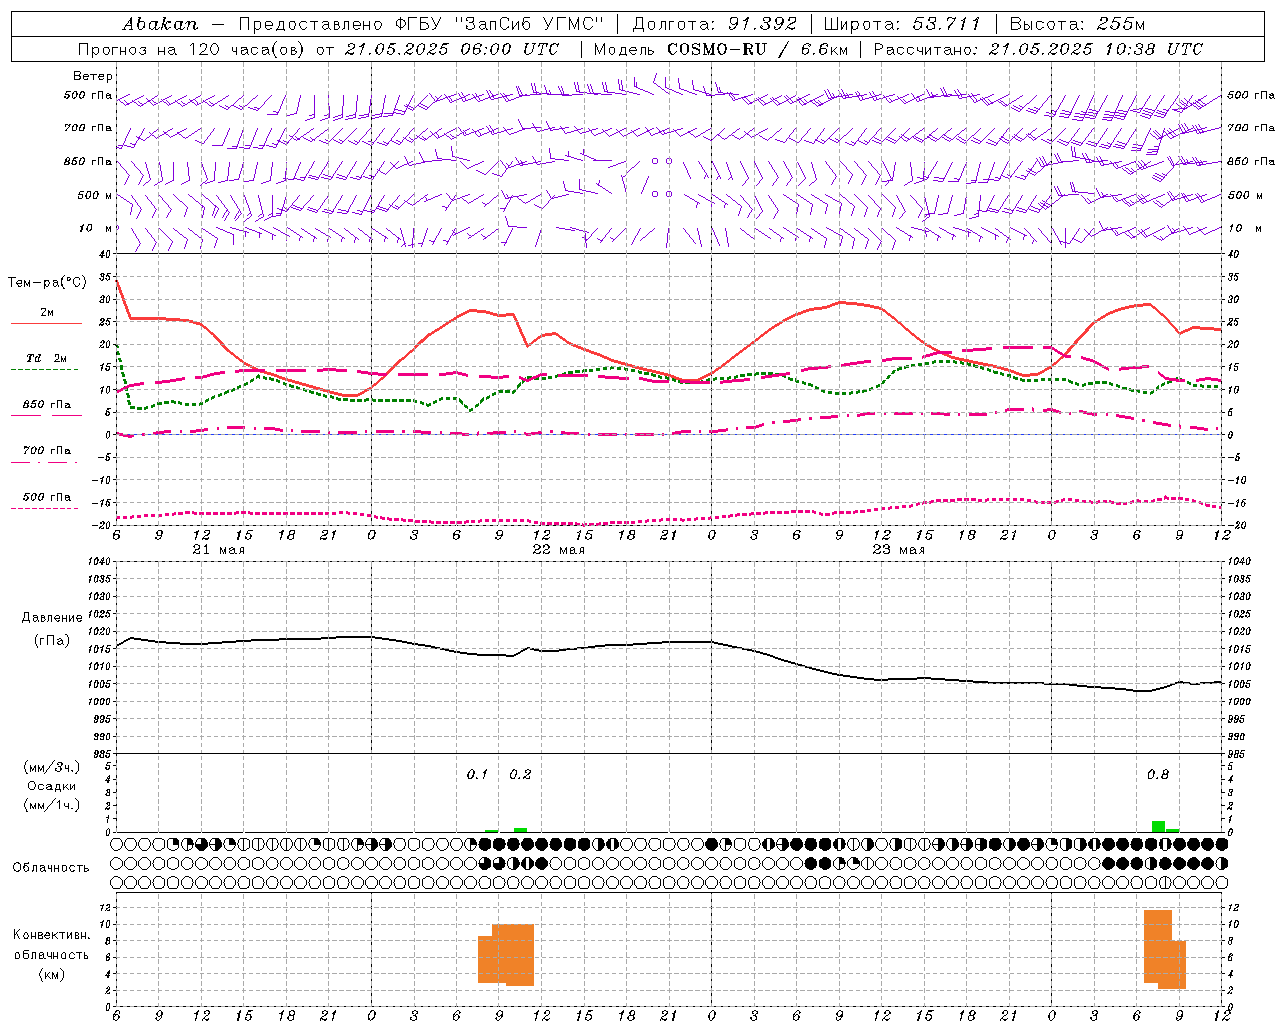Click the '21 мая' date label
The image size is (1280, 1024).
218,550
